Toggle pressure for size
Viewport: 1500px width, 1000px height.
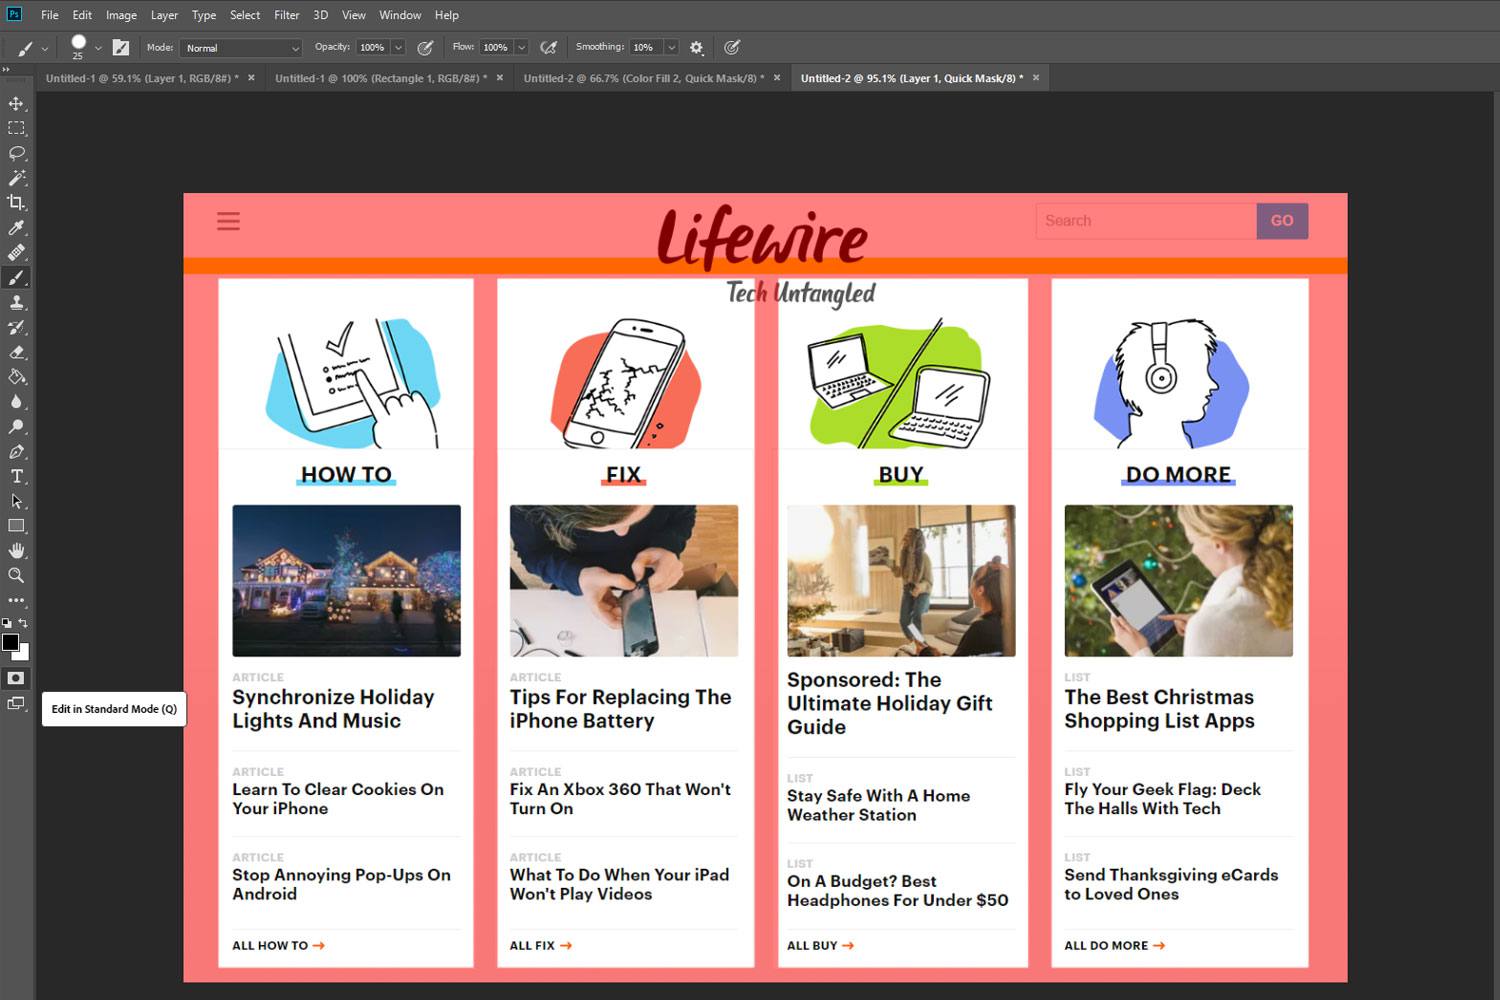(x=732, y=47)
